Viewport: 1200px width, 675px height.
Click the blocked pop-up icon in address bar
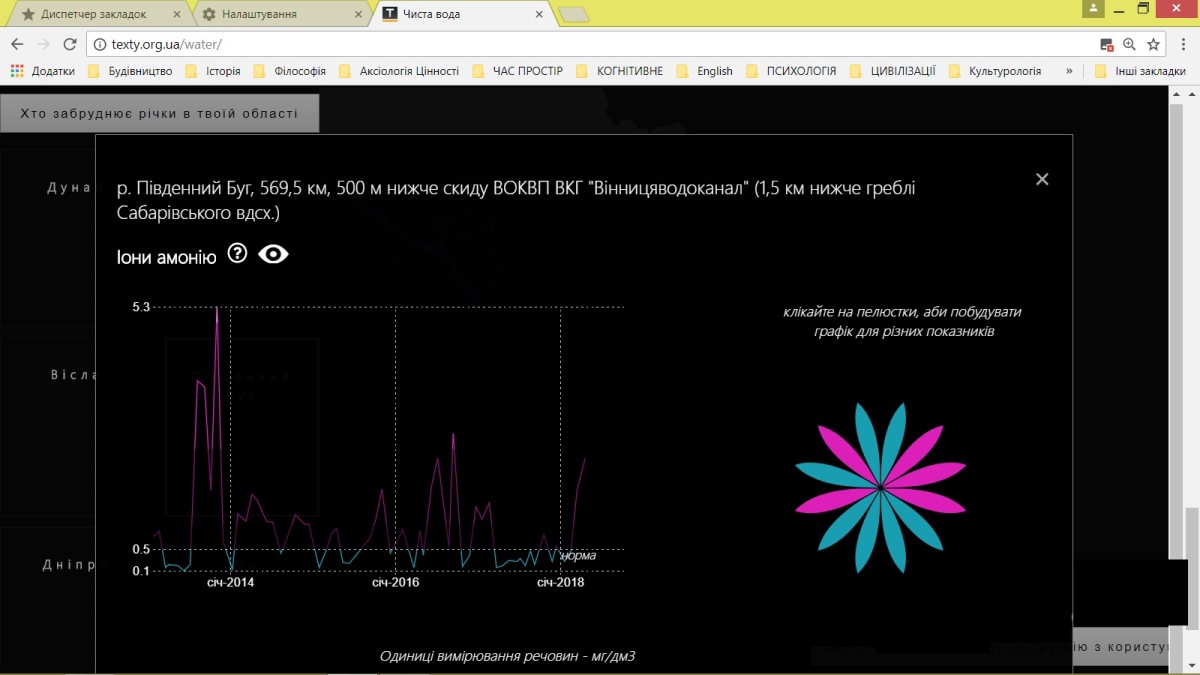(1106, 44)
